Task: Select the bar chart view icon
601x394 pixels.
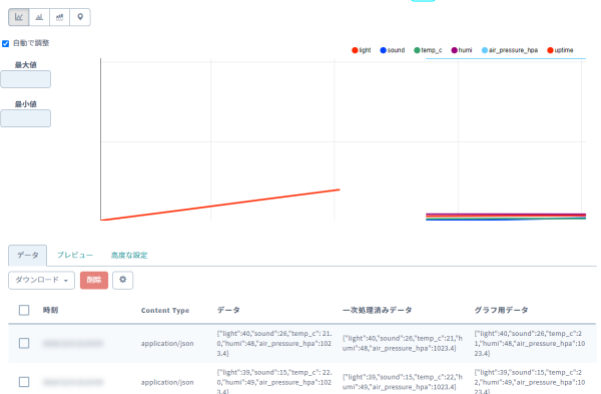Action: (39, 17)
